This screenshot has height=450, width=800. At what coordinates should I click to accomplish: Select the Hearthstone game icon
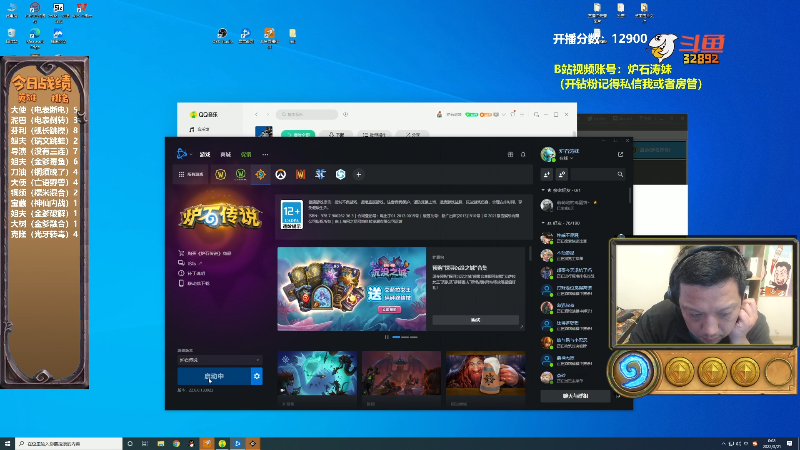(x=260, y=174)
